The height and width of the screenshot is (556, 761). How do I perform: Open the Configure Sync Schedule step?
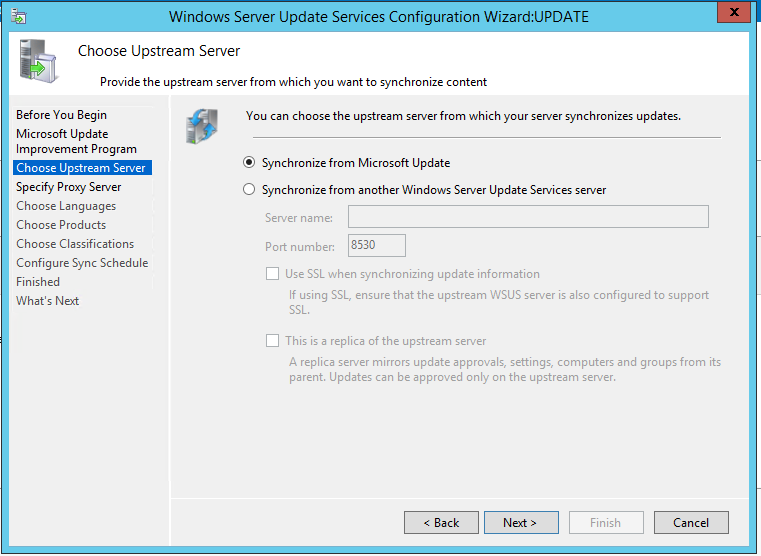pyautogui.click(x=82, y=262)
